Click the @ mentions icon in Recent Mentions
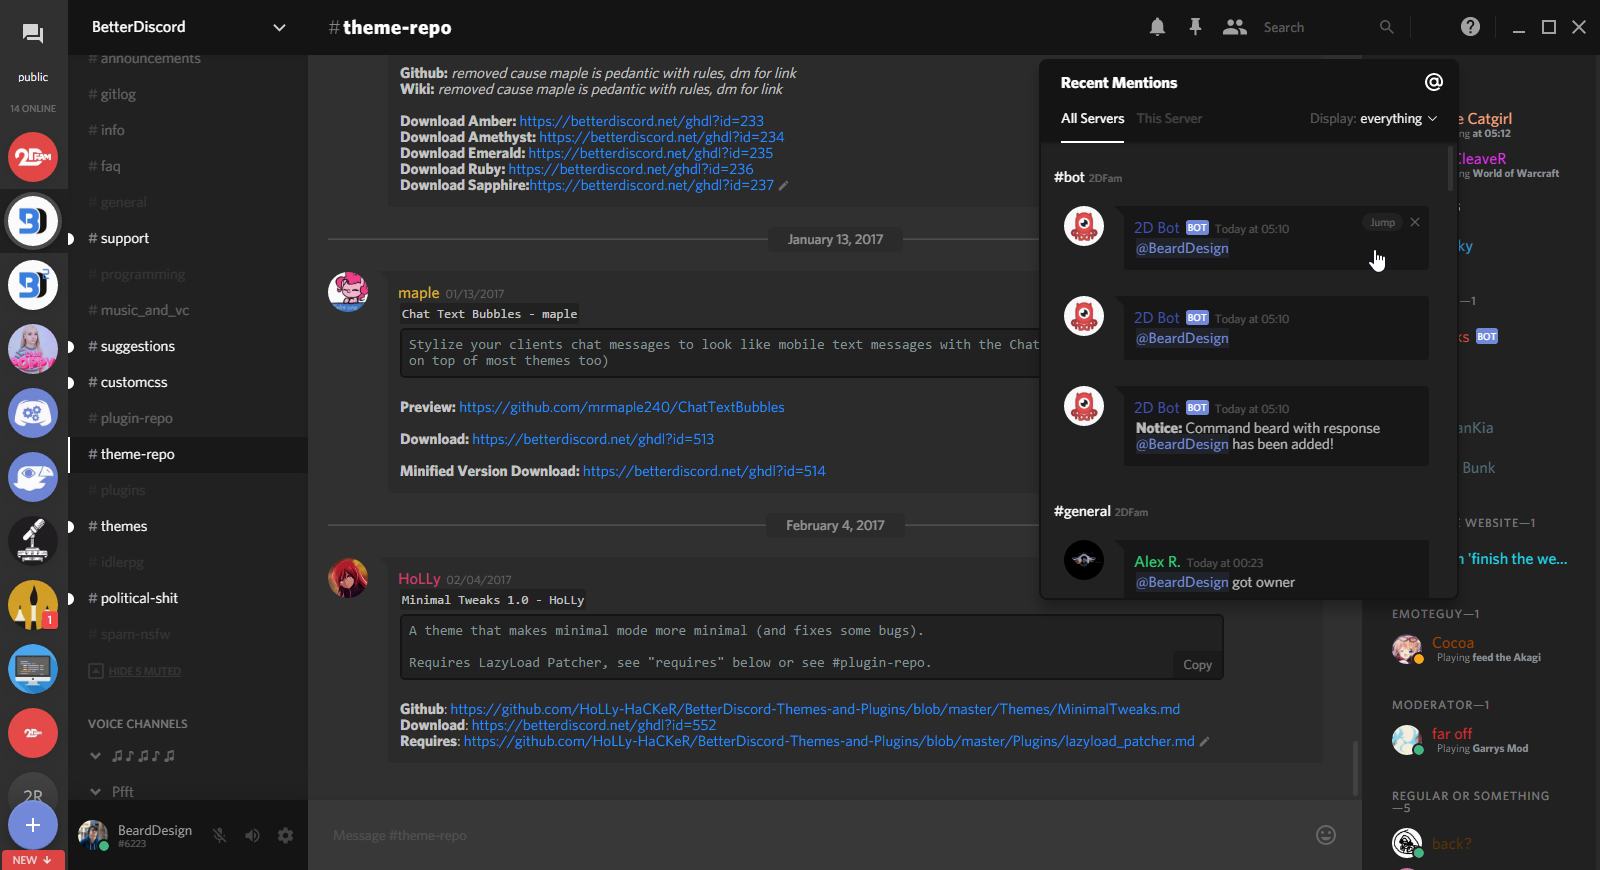The height and width of the screenshot is (870, 1600). tap(1434, 82)
